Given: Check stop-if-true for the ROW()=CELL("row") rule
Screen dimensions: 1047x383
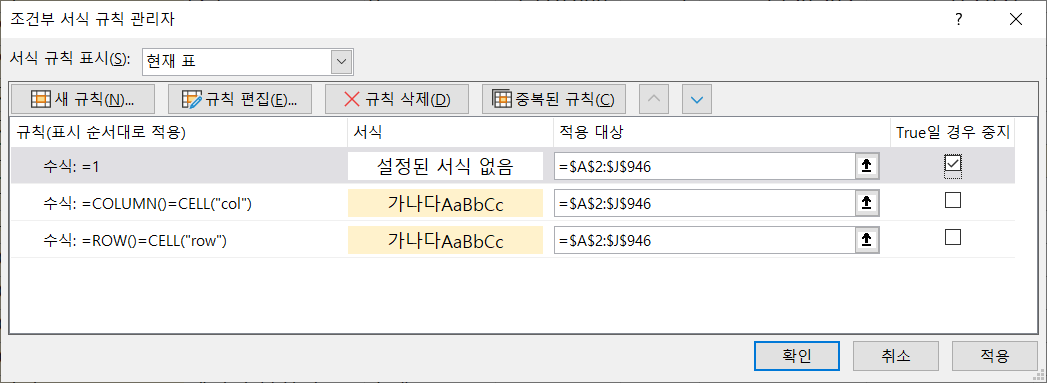Looking at the screenshot, I should point(953,237).
